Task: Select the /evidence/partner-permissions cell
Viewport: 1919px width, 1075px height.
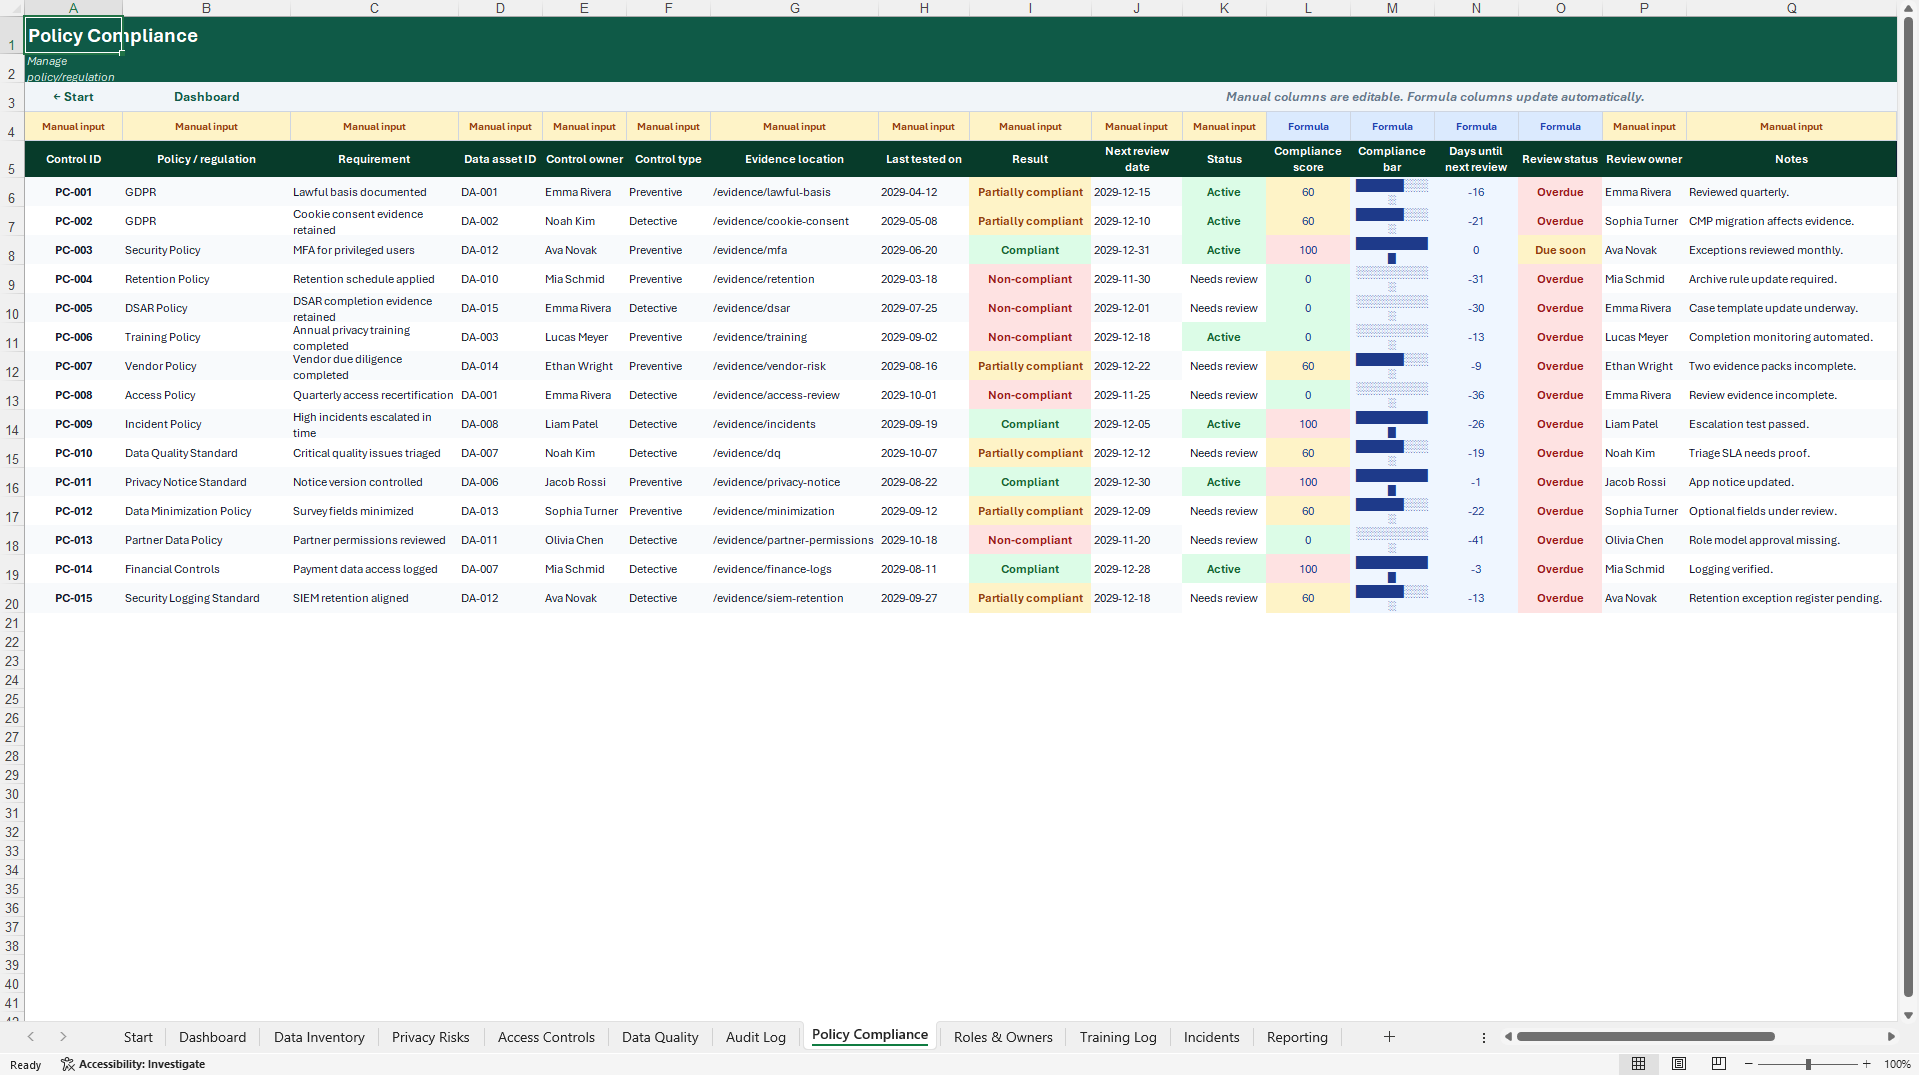Action: (x=794, y=540)
